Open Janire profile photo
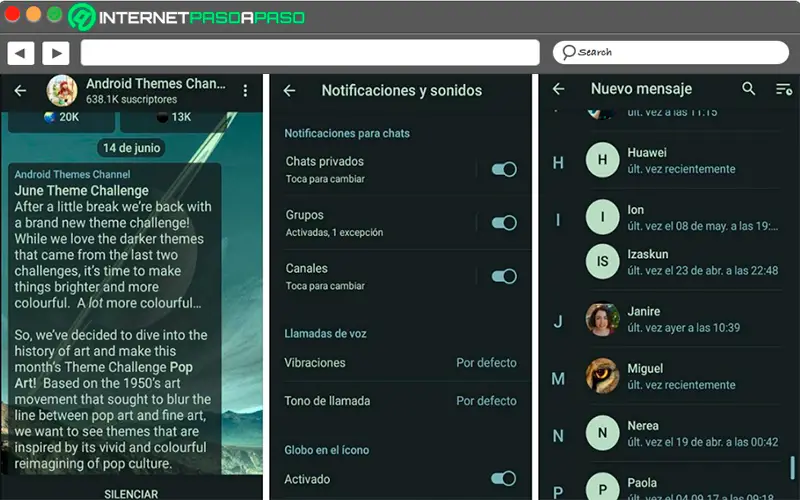The width and height of the screenshot is (800, 500). tap(603, 319)
